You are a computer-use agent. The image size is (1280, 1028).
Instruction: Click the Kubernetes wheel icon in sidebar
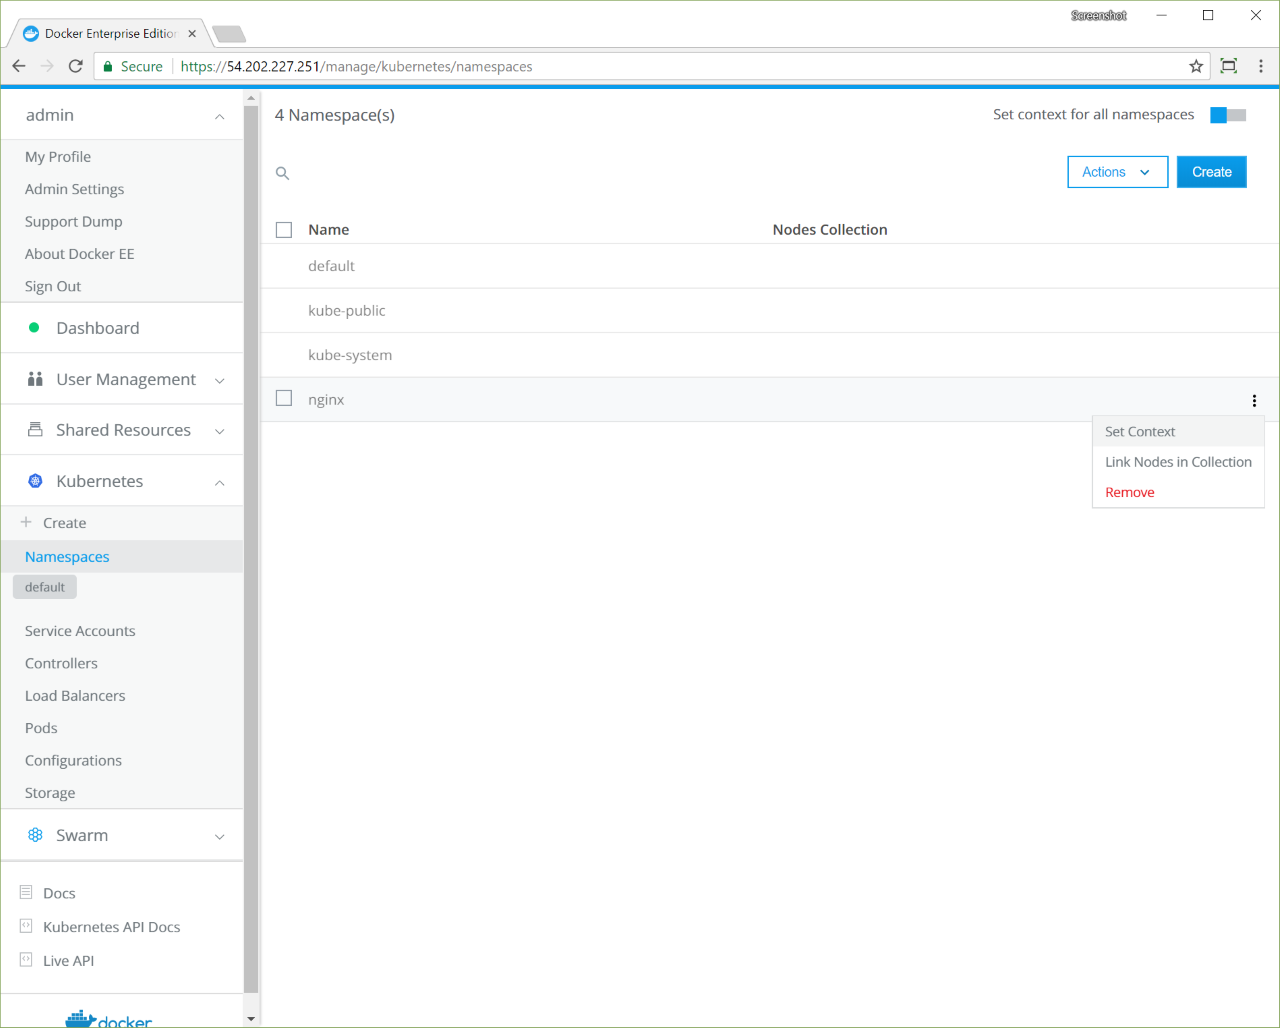click(35, 481)
